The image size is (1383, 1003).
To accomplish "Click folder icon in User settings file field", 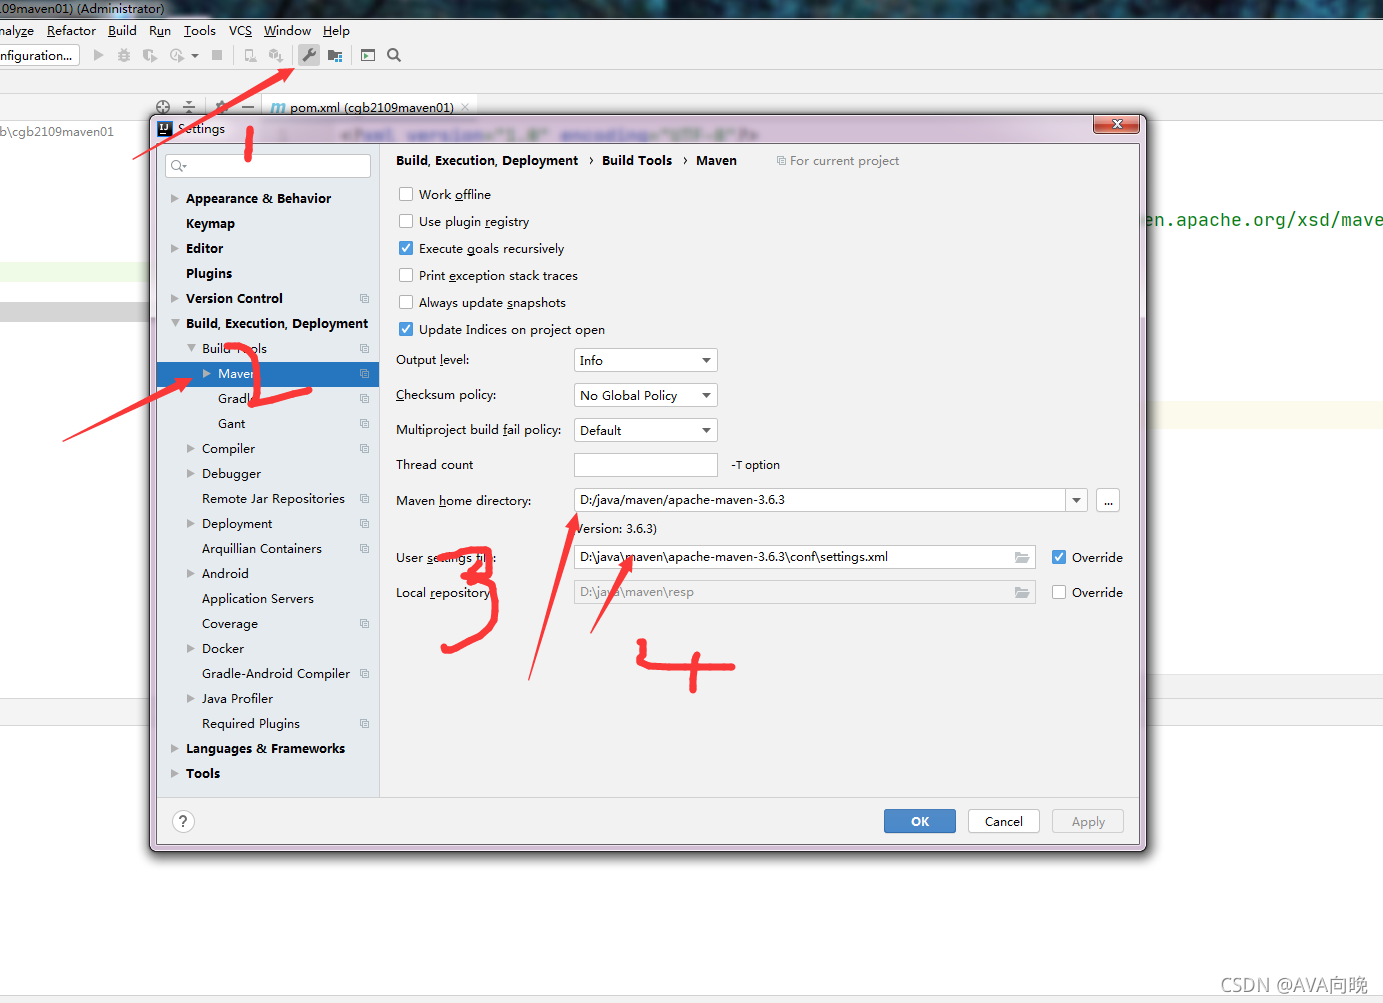I will pyautogui.click(x=1022, y=557).
